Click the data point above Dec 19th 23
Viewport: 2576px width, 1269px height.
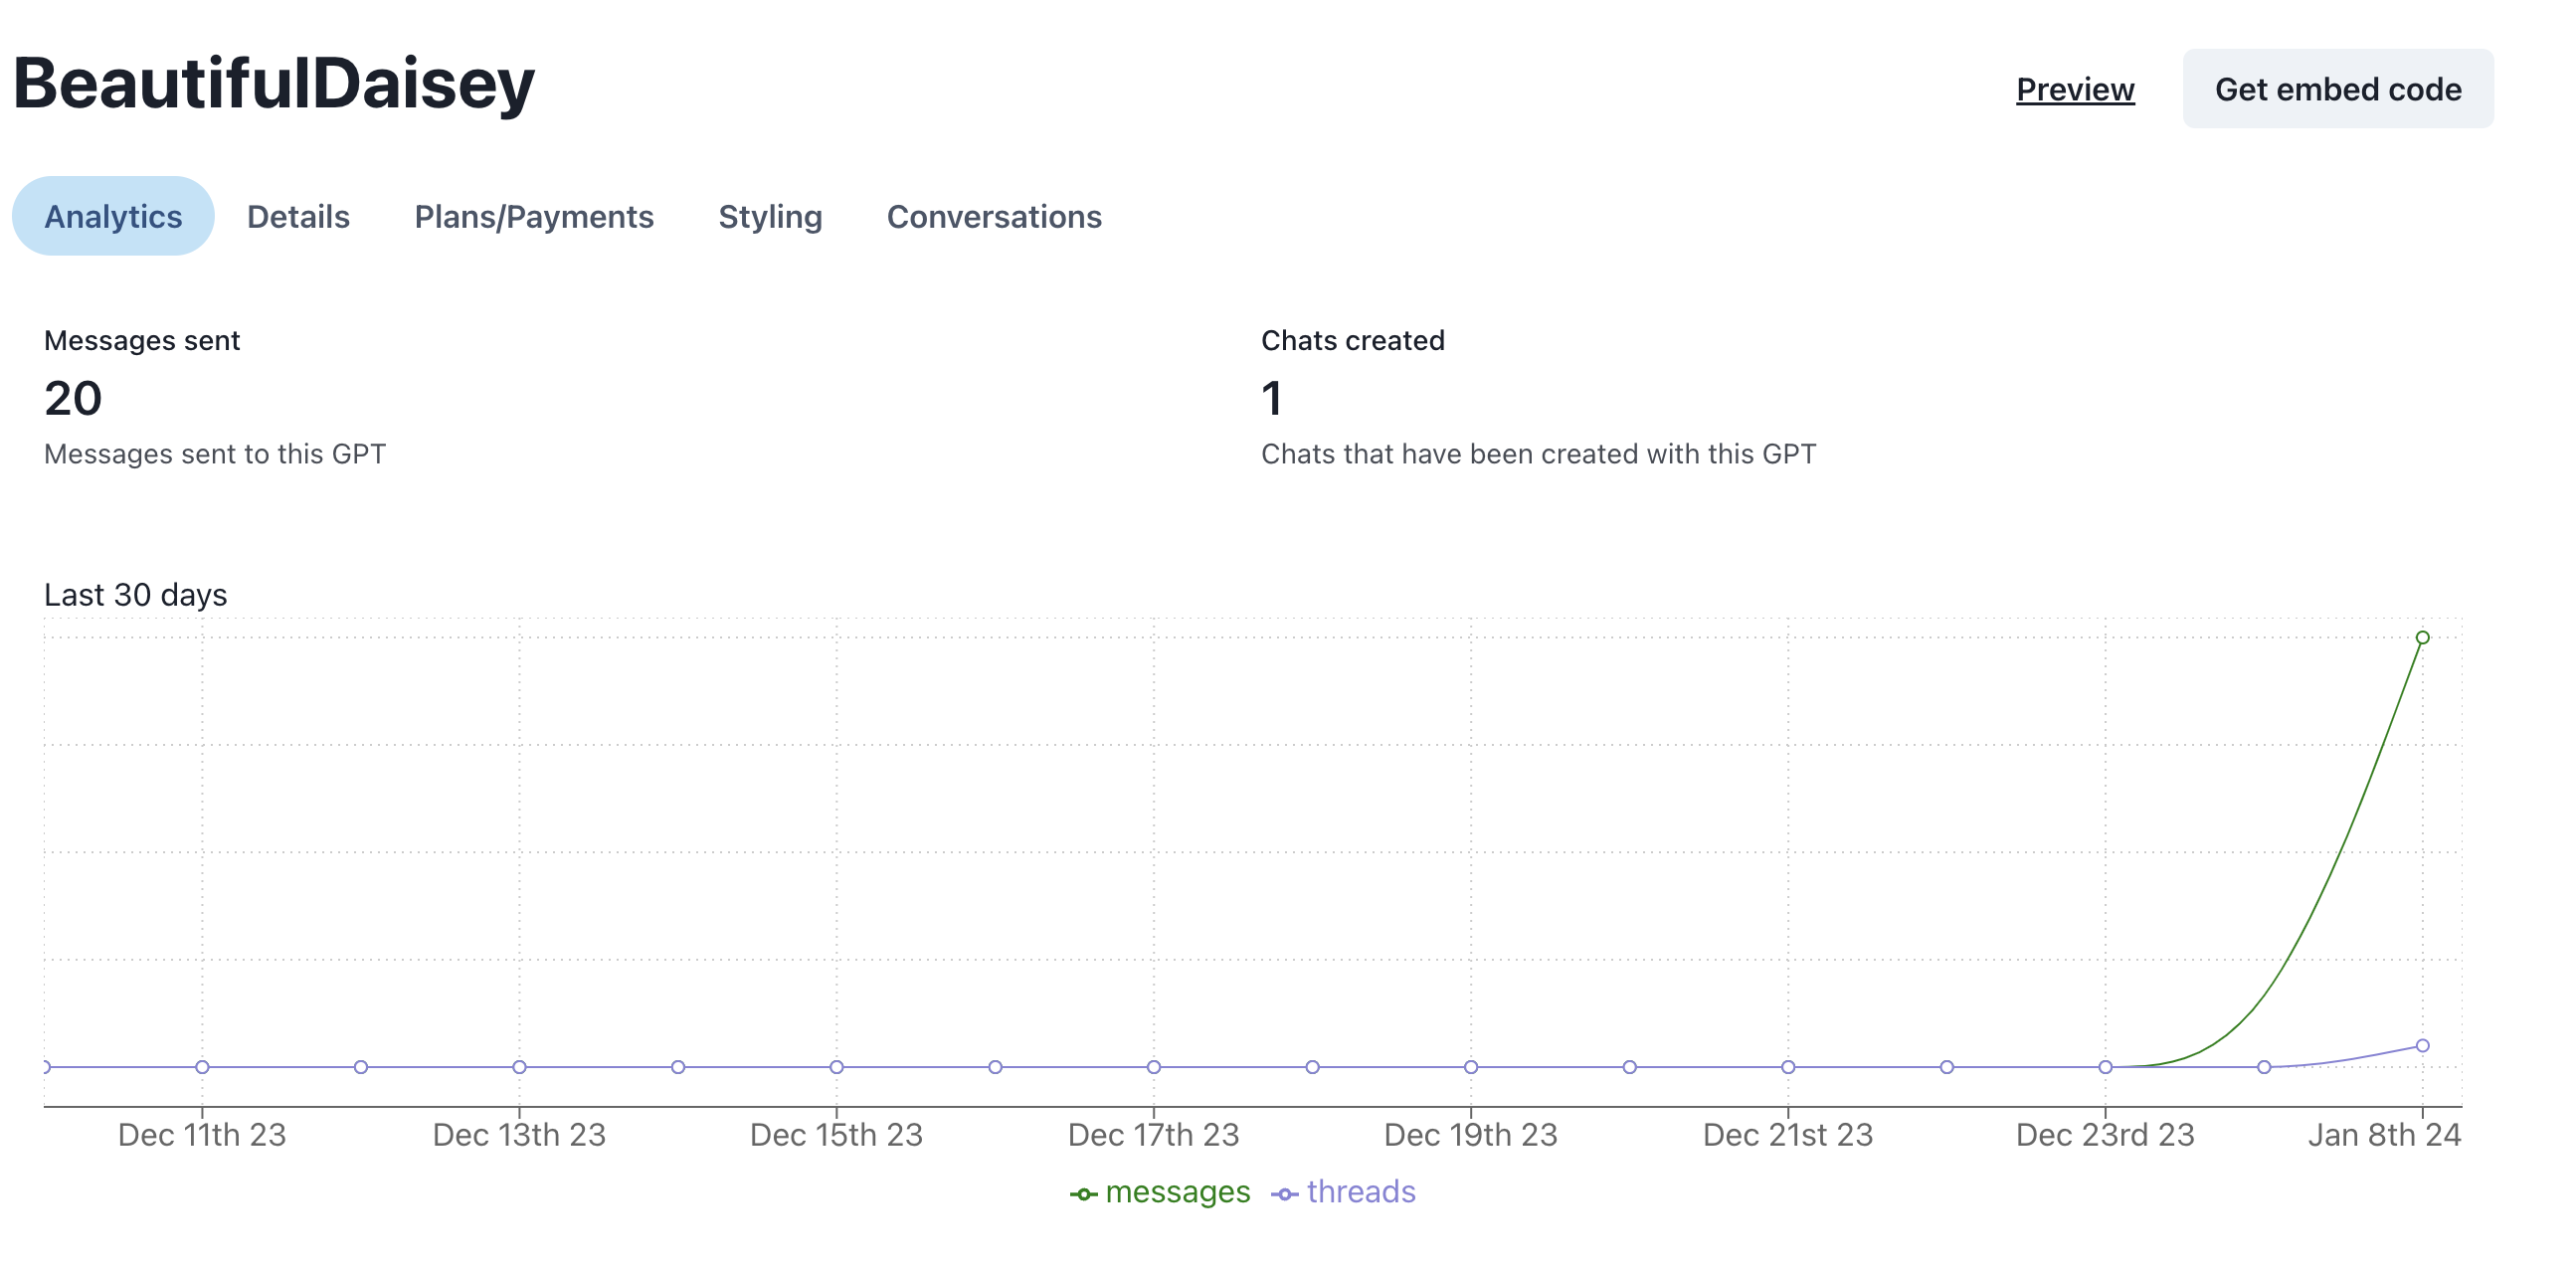coord(1470,1067)
